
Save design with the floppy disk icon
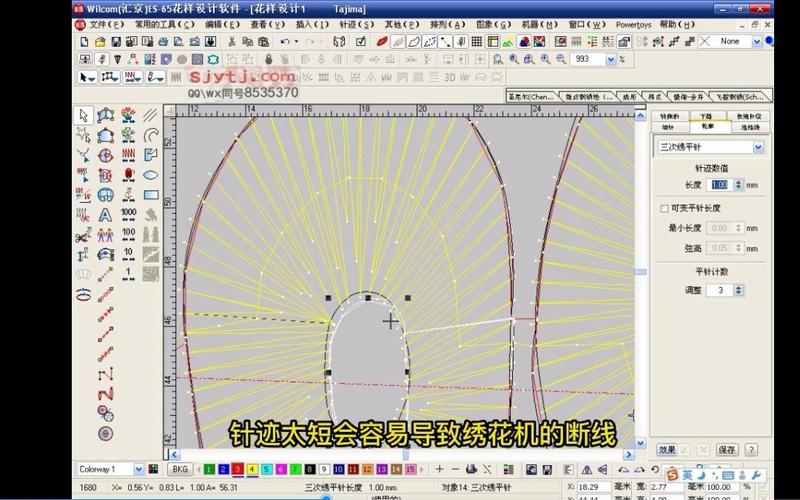pyautogui.click(x=116, y=42)
